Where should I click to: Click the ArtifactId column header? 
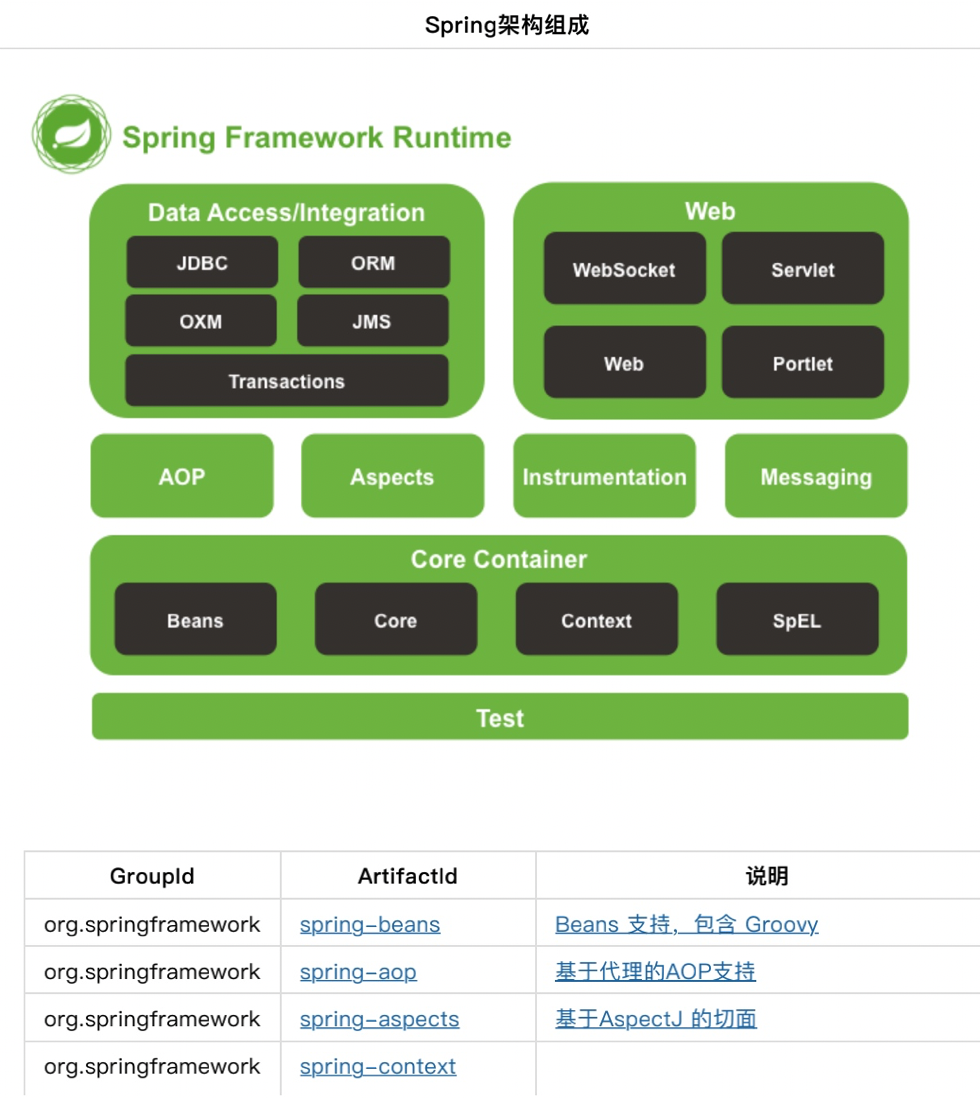[408, 876]
